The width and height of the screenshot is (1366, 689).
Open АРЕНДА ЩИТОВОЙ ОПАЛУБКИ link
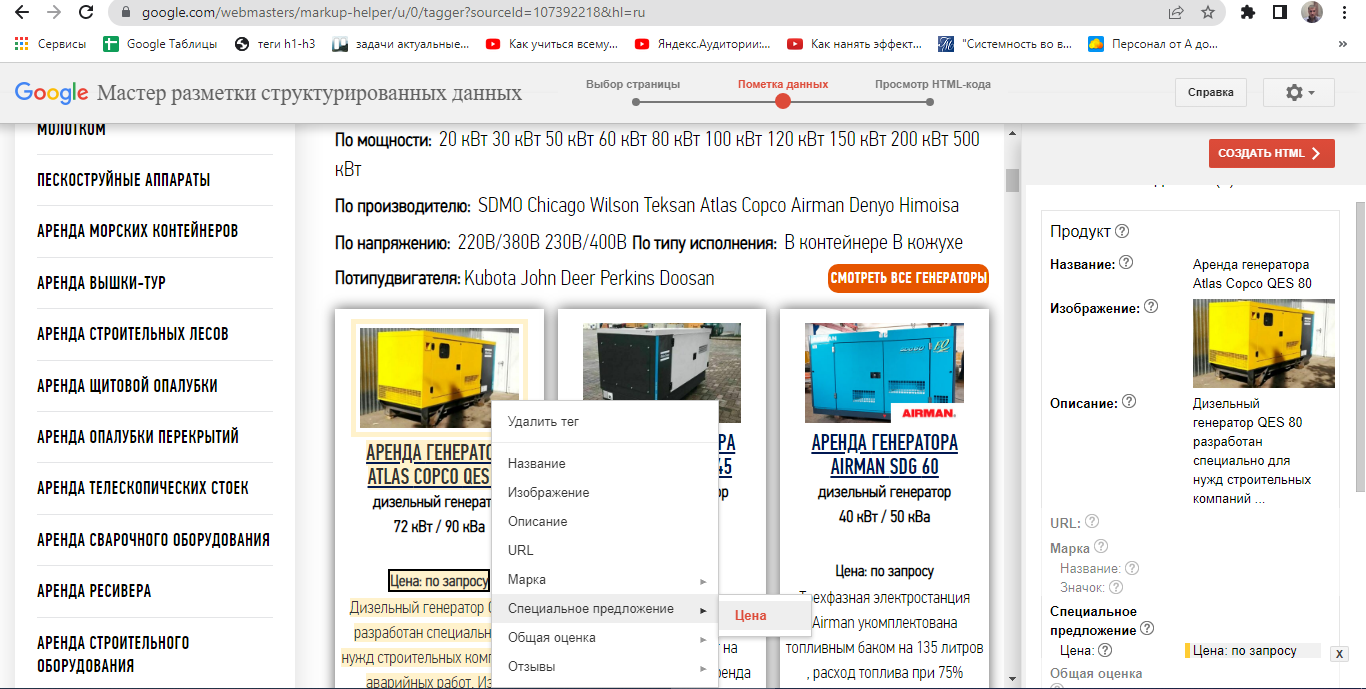tap(127, 386)
